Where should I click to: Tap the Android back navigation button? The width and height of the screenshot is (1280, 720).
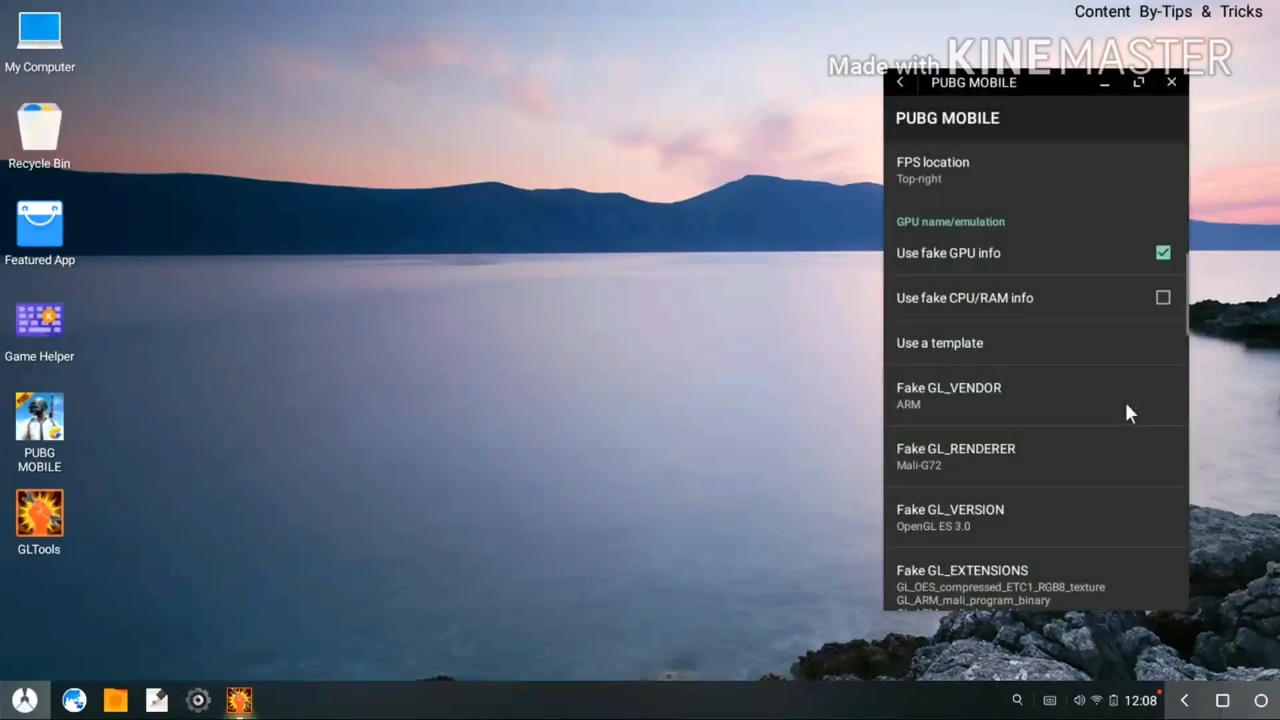click(x=1184, y=701)
